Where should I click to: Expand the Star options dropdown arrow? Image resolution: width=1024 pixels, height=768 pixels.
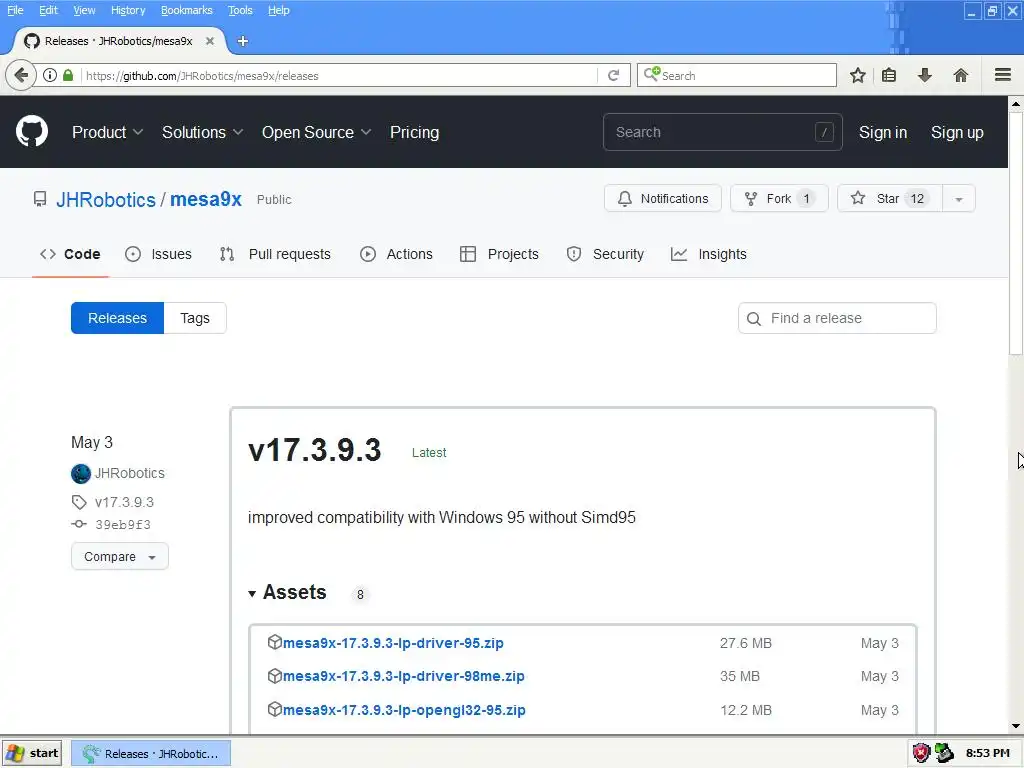(x=959, y=199)
